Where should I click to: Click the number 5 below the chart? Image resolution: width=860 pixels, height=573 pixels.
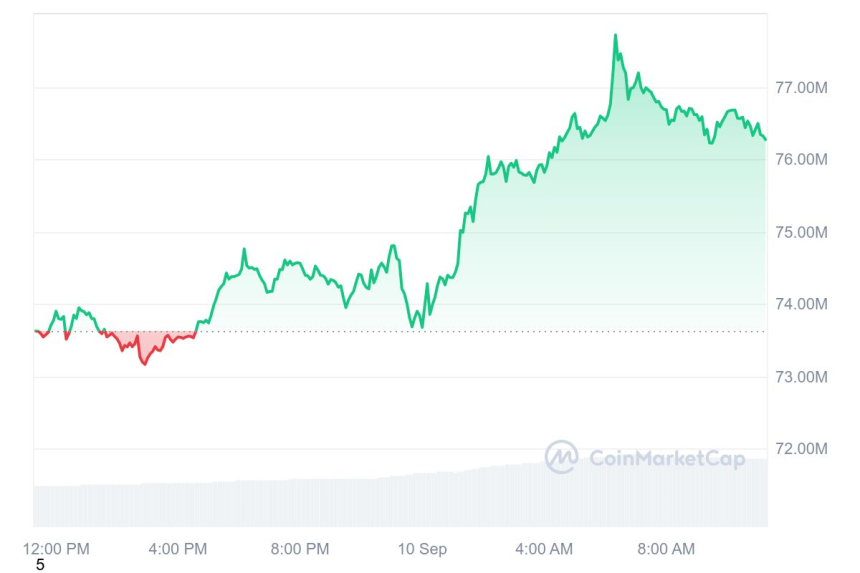40,565
